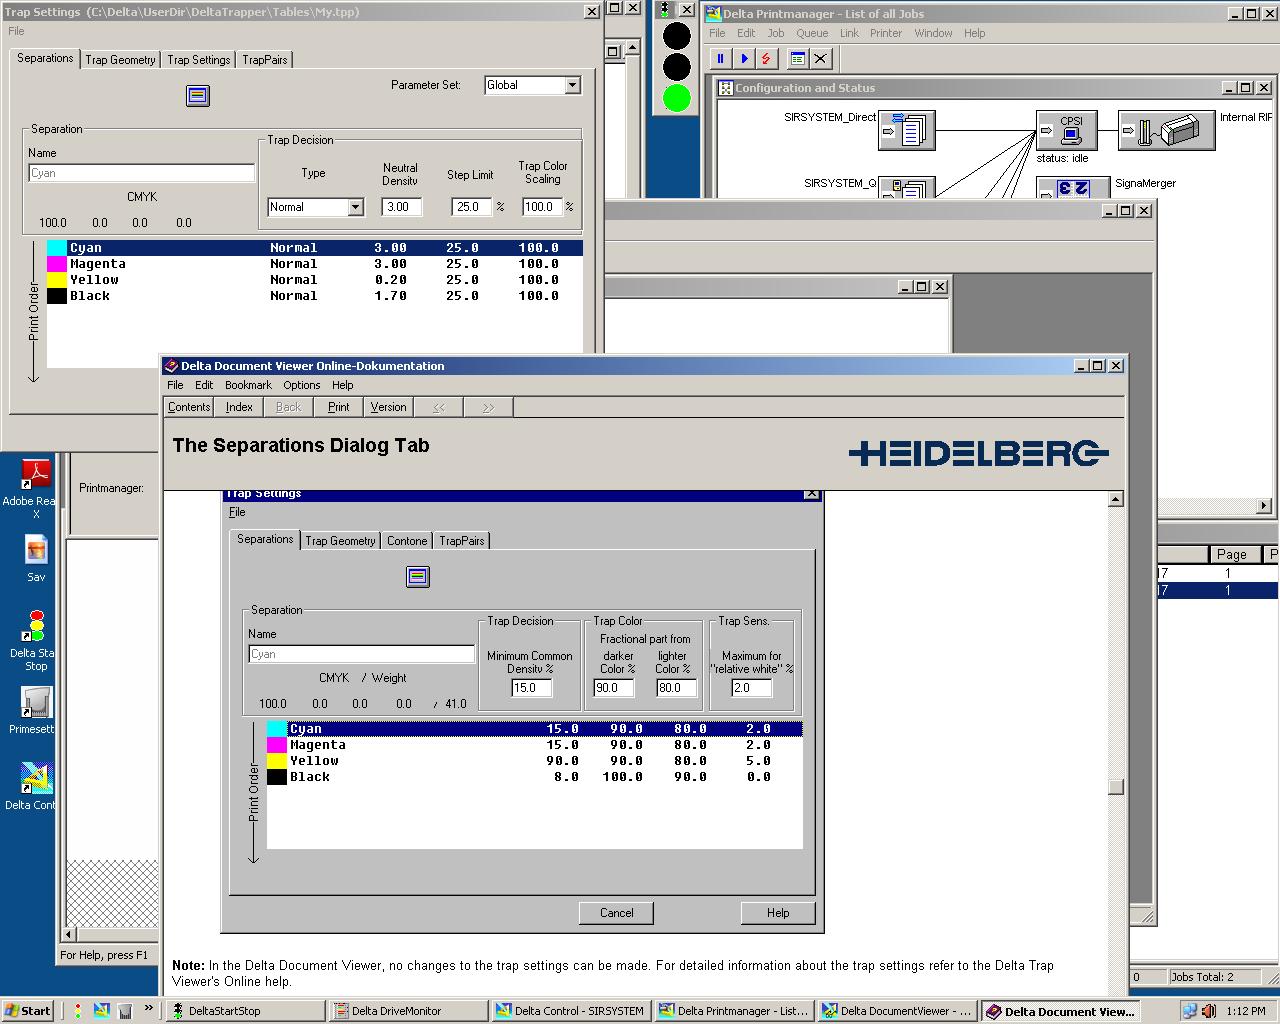Image resolution: width=1280 pixels, height=1024 pixels.
Task: Click the red lightning icon in Printmanager toolbar
Action: point(766,59)
